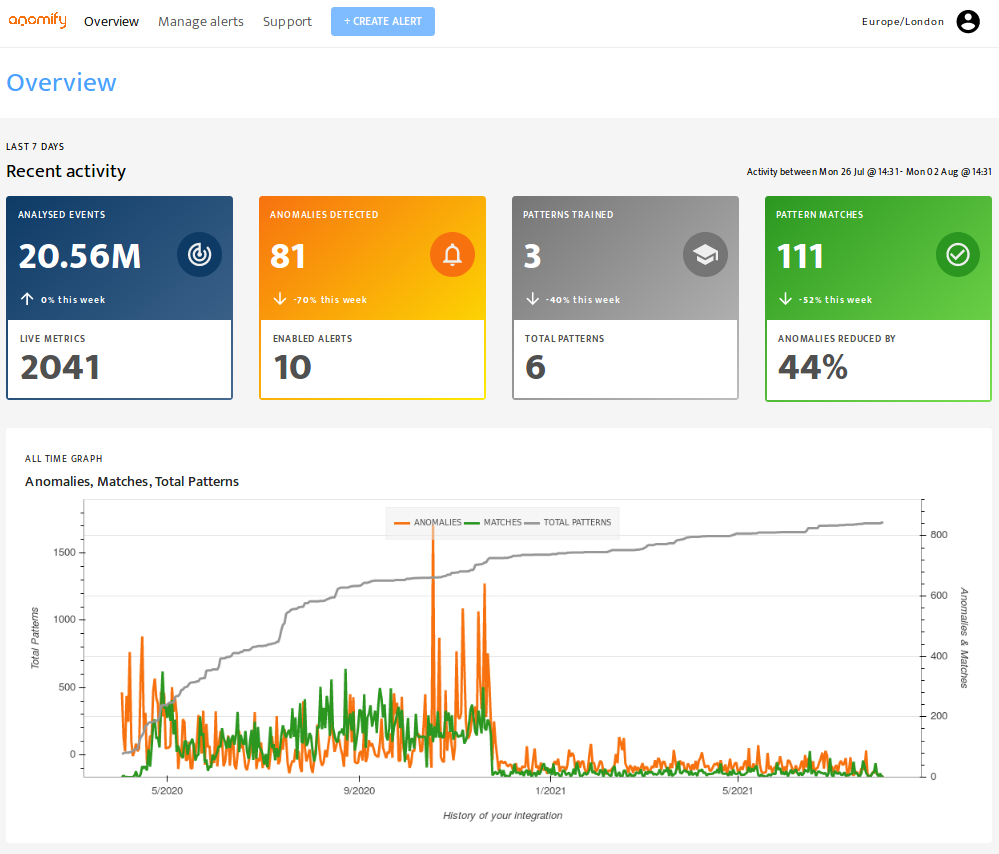Click the activity date range text
The height and width of the screenshot is (854, 999).
point(869,171)
